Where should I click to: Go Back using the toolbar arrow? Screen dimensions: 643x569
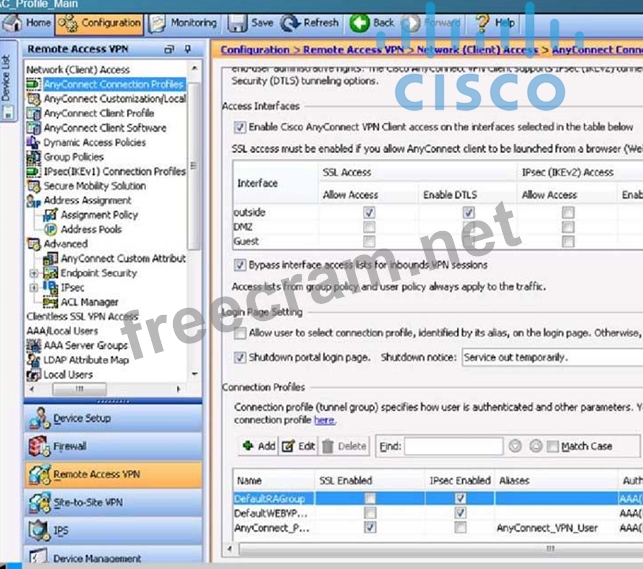tap(372, 22)
